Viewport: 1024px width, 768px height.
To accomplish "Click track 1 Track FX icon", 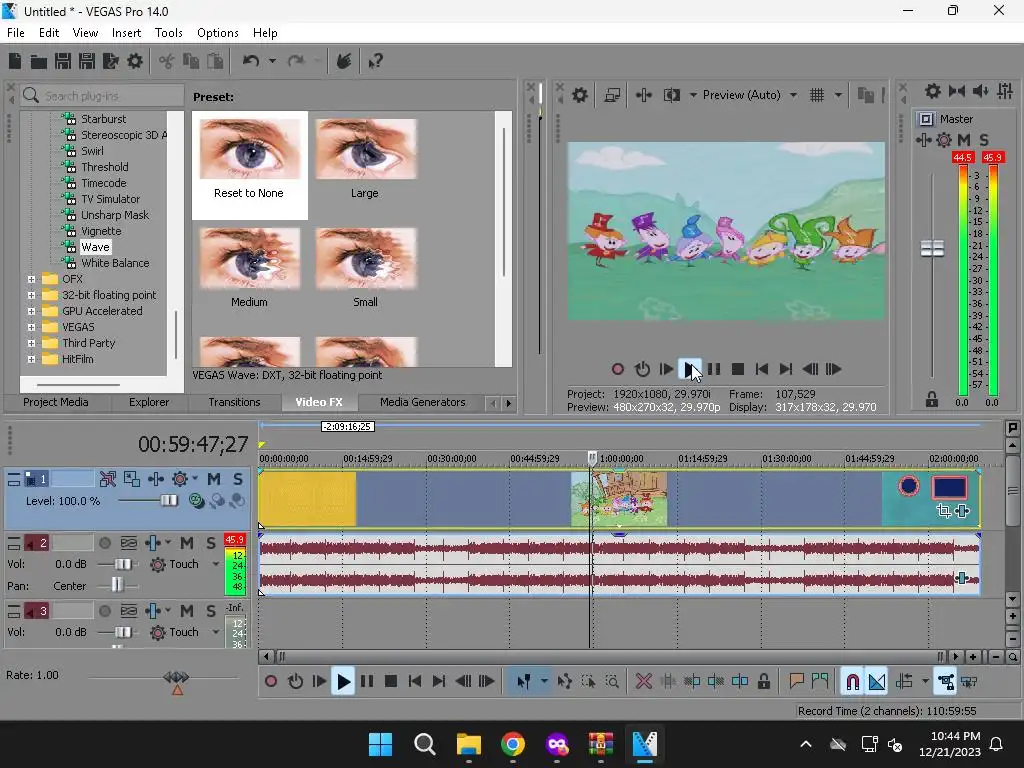I will 155,479.
